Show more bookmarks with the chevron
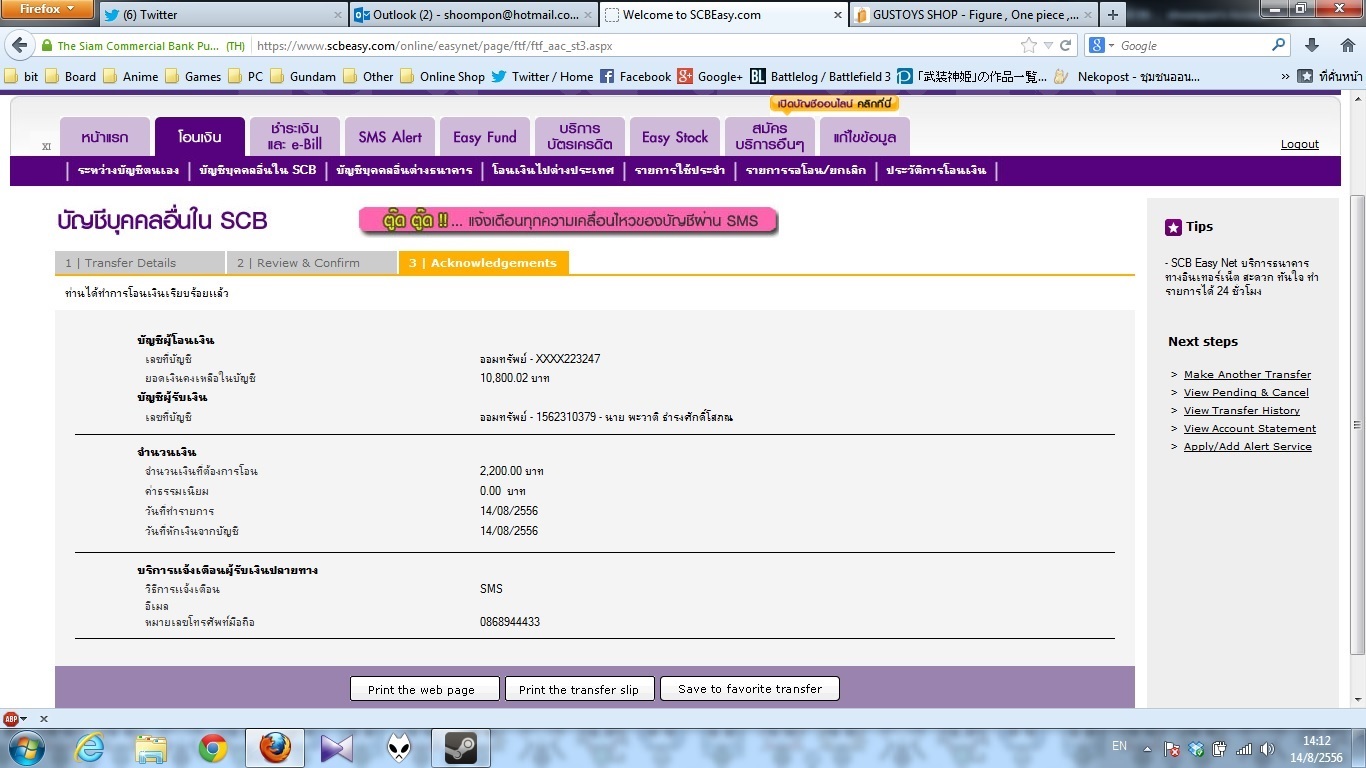1366x768 pixels. point(1285,76)
